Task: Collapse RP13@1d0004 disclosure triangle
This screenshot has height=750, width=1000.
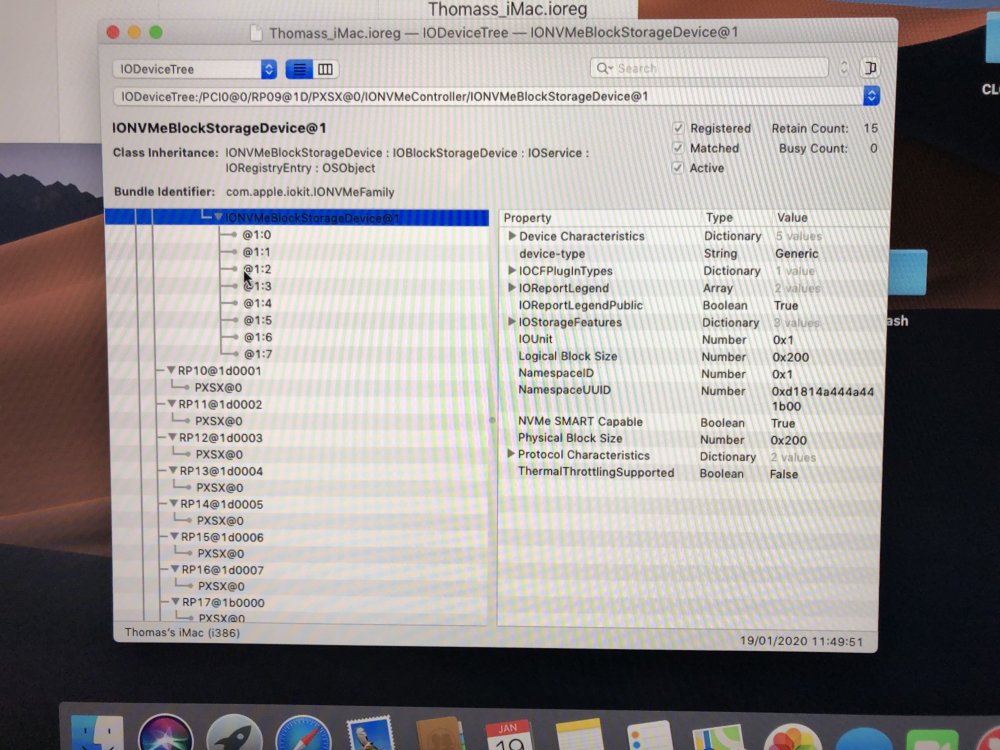Action: point(172,470)
